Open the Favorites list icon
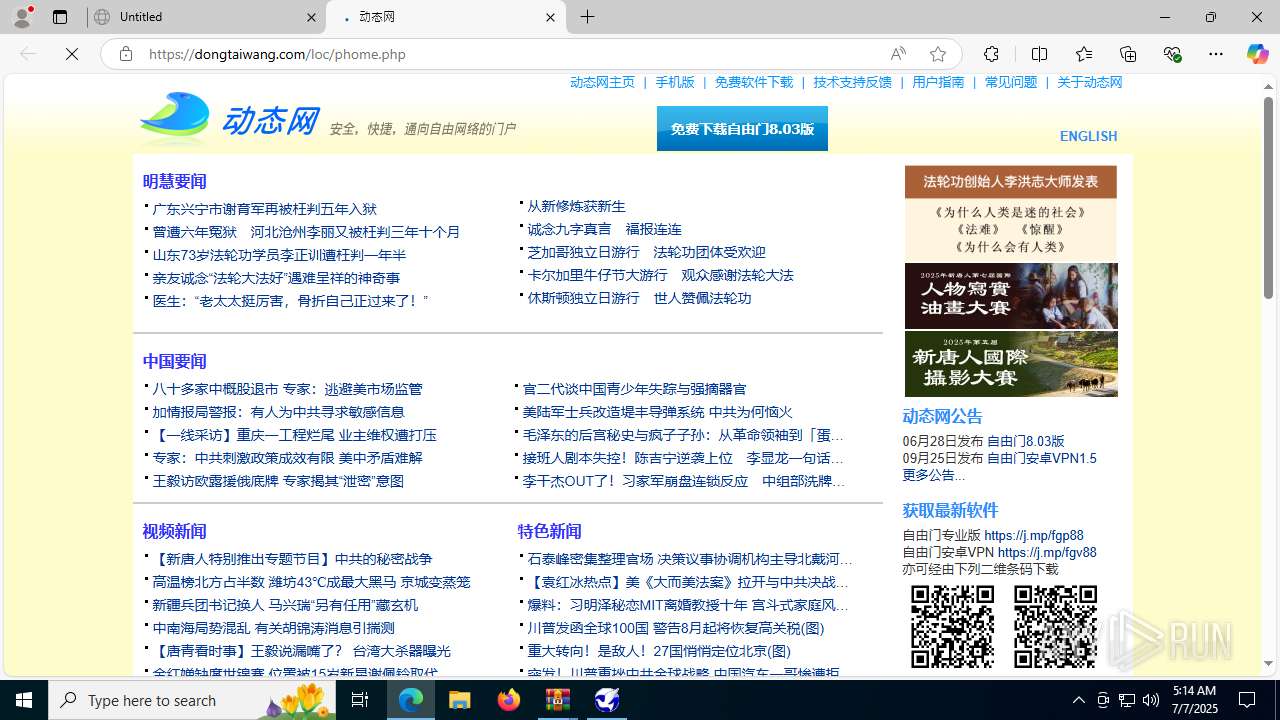 [x=1083, y=54]
